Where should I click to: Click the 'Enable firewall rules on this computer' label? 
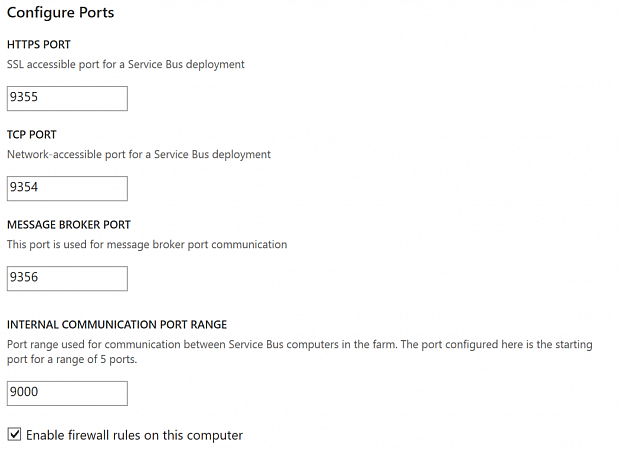134,435
